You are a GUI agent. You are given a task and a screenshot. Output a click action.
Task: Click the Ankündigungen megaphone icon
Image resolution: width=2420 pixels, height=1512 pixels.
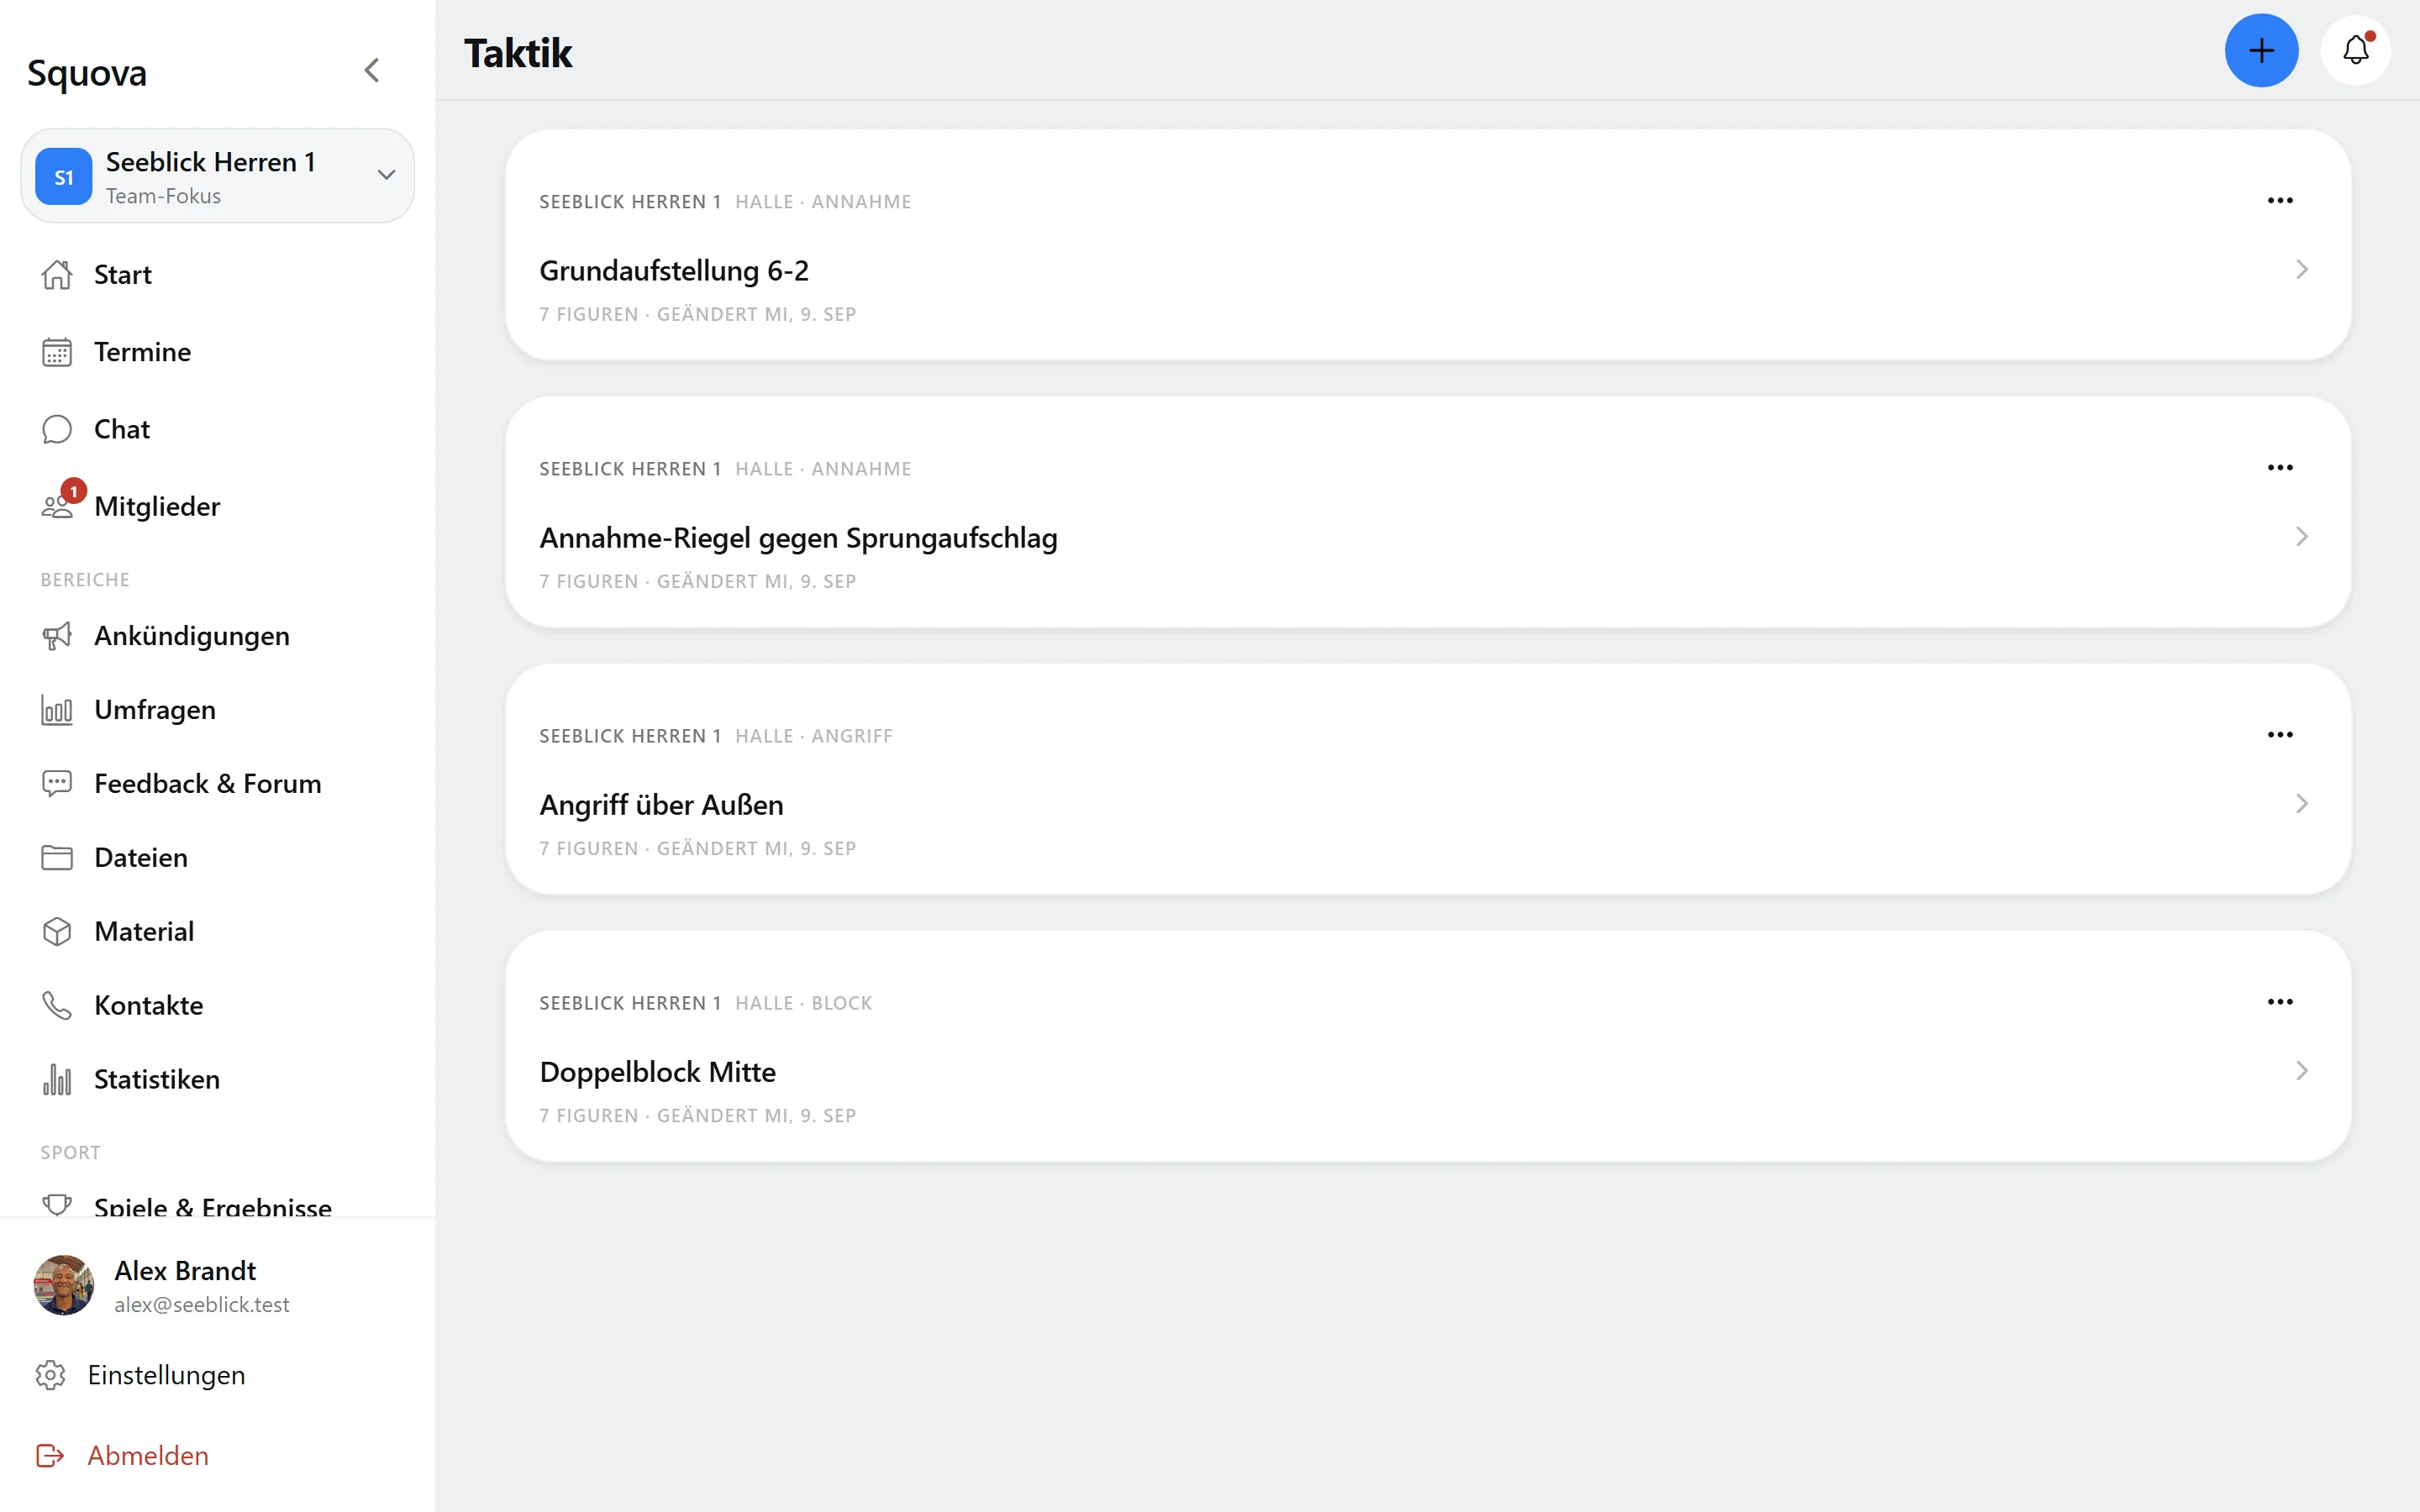point(57,636)
